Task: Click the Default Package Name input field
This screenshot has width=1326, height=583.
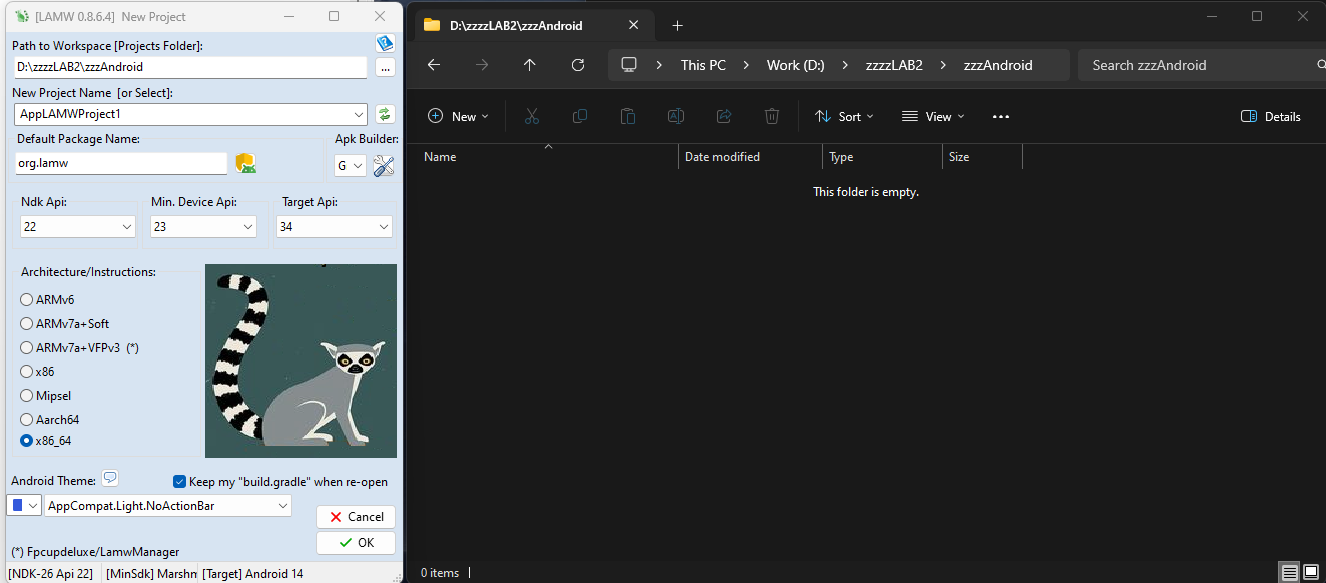Action: coord(121,163)
